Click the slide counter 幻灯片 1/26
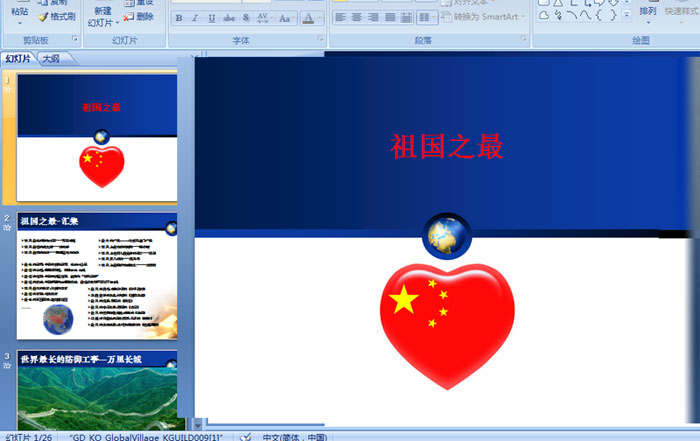This screenshot has height=441, width=700. coord(28,437)
